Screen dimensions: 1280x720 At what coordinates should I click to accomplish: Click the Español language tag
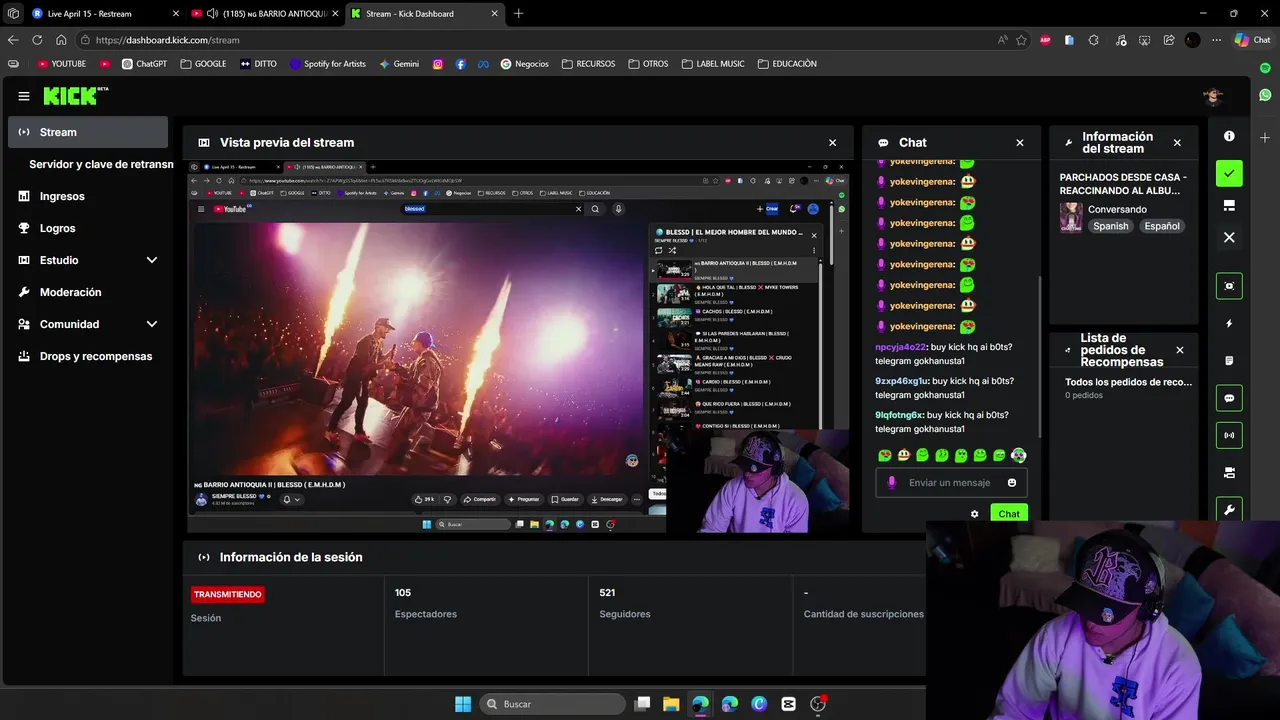coord(1162,226)
